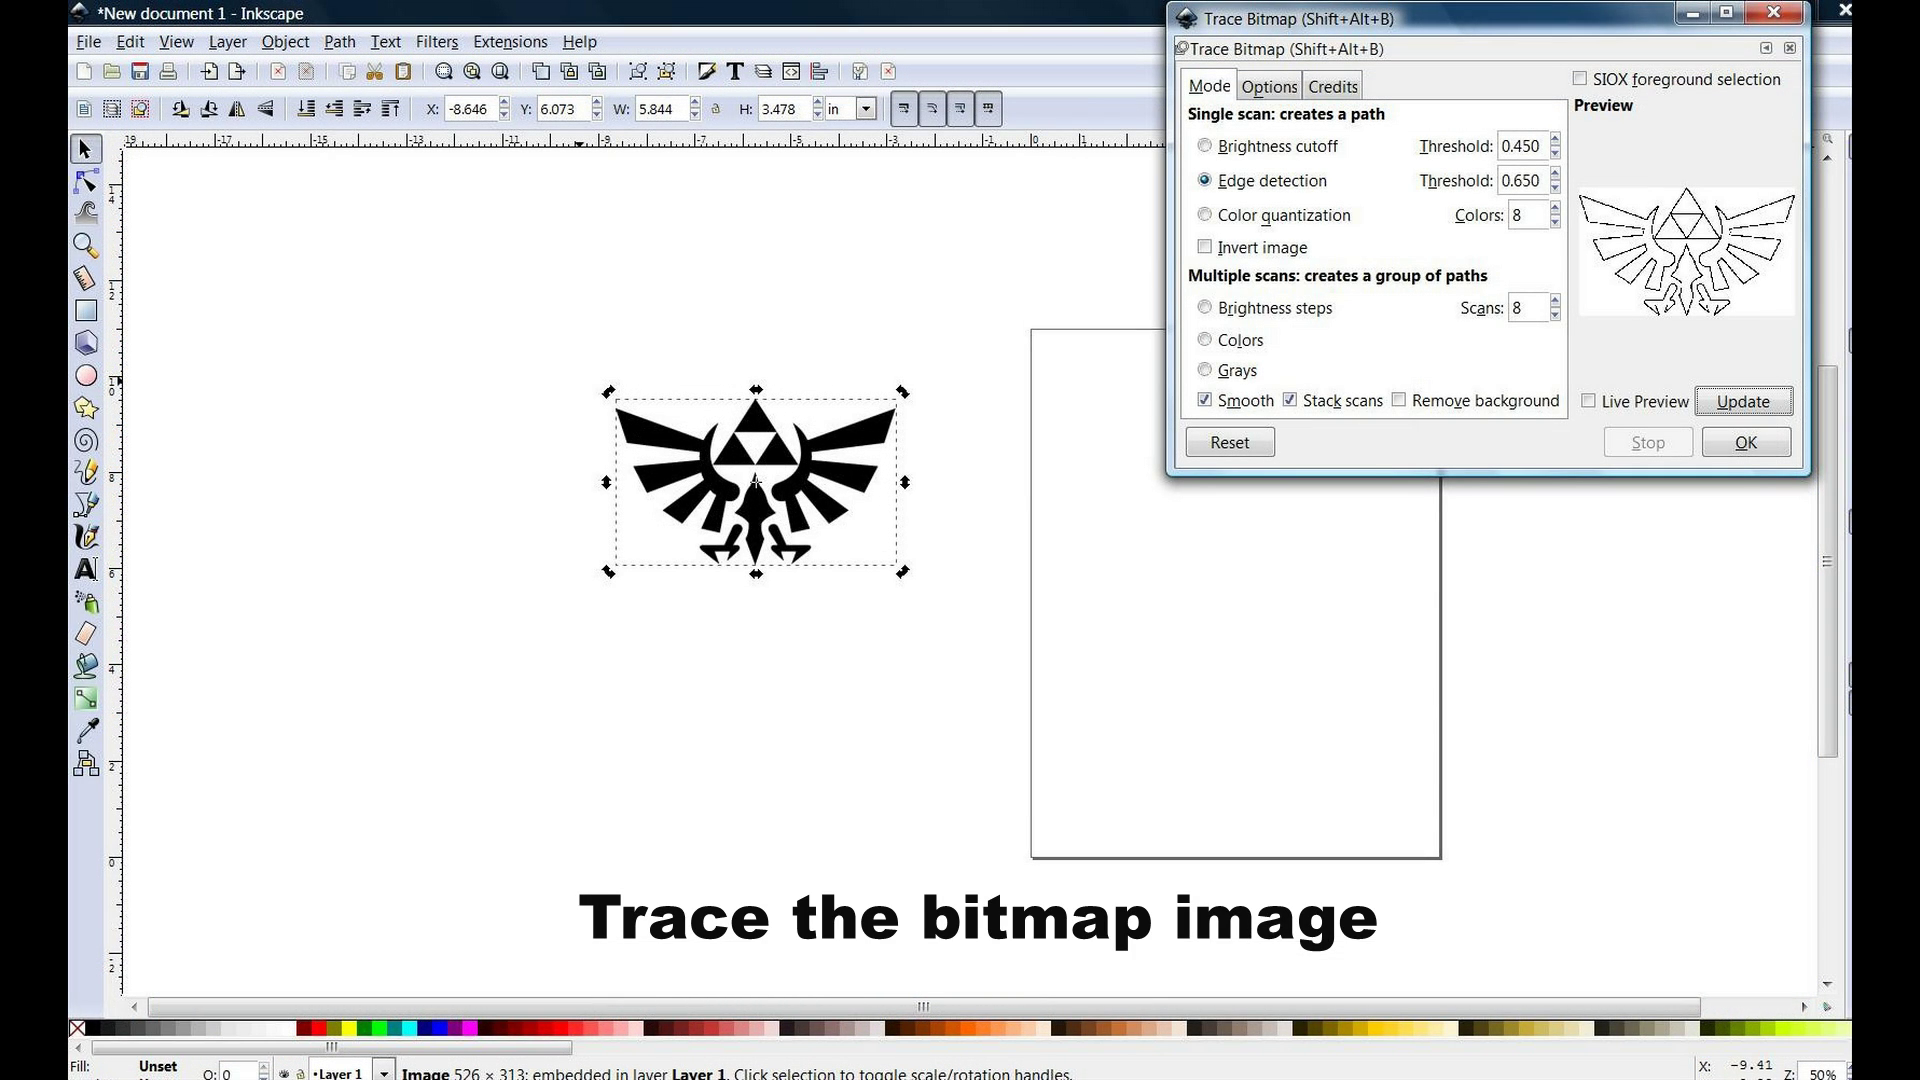Toggle the Smooth checkbox
This screenshot has height=1080, width=1920.
click(x=1204, y=400)
